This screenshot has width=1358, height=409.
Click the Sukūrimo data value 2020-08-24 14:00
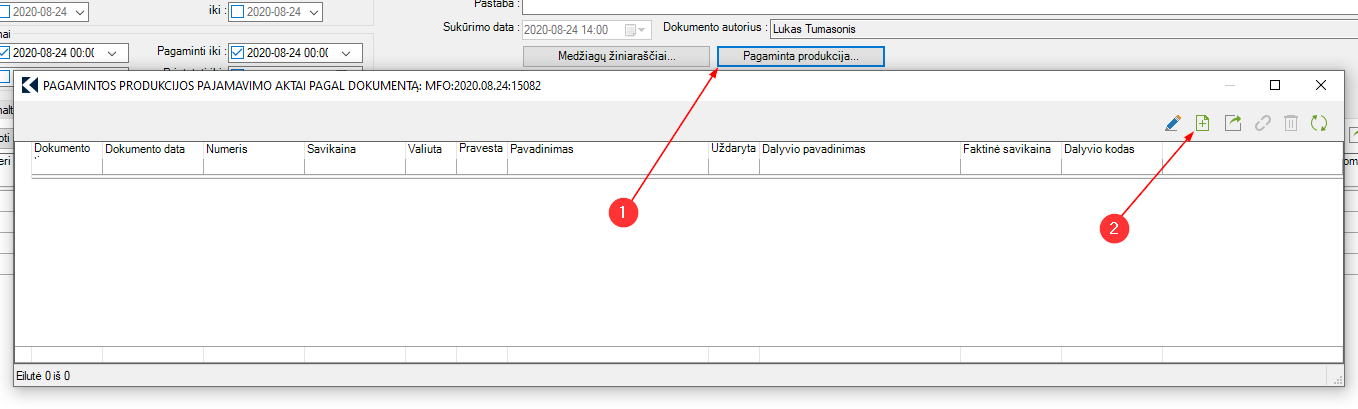566,30
